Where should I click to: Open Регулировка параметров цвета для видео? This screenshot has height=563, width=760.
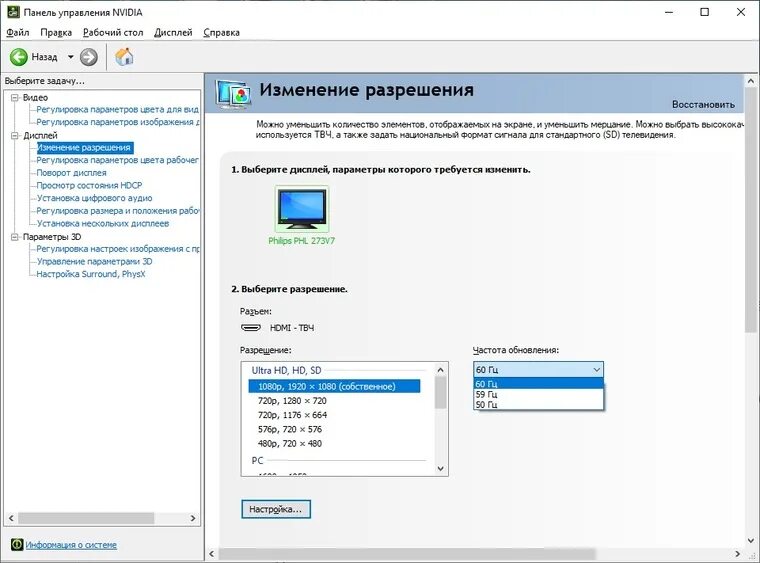click(x=117, y=109)
